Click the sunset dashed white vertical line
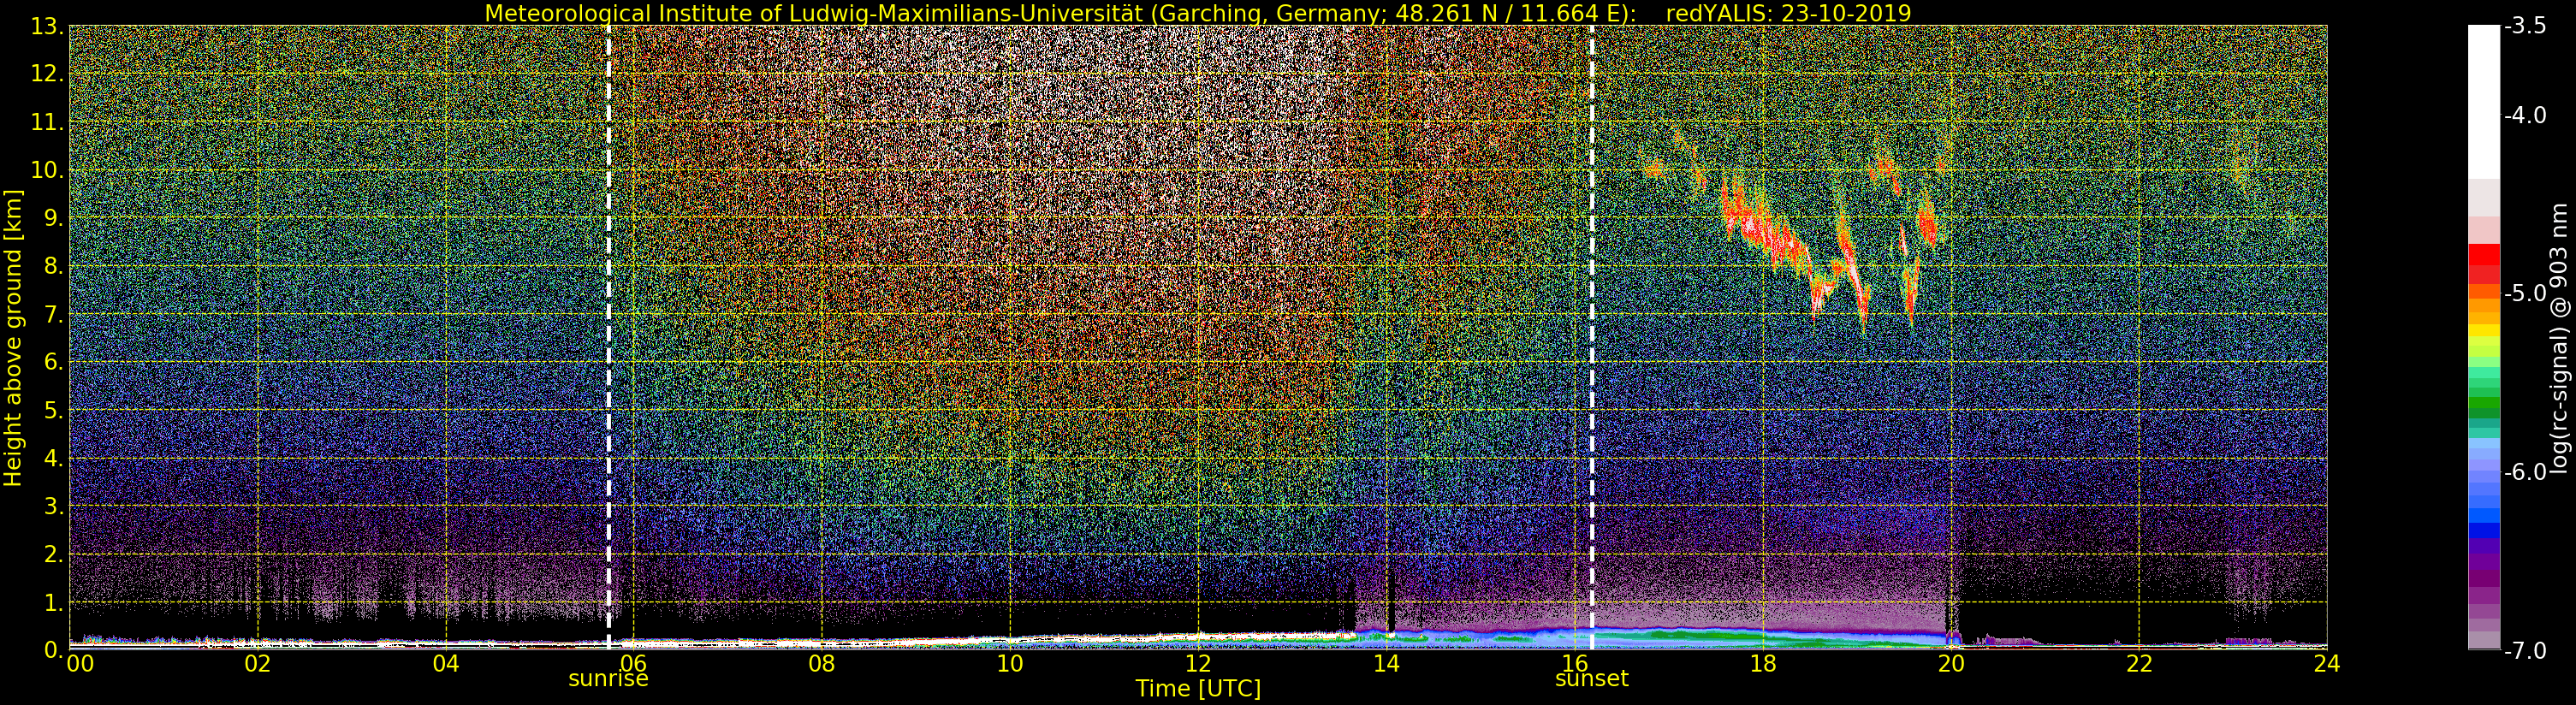The image size is (2576, 705). click(x=1591, y=337)
